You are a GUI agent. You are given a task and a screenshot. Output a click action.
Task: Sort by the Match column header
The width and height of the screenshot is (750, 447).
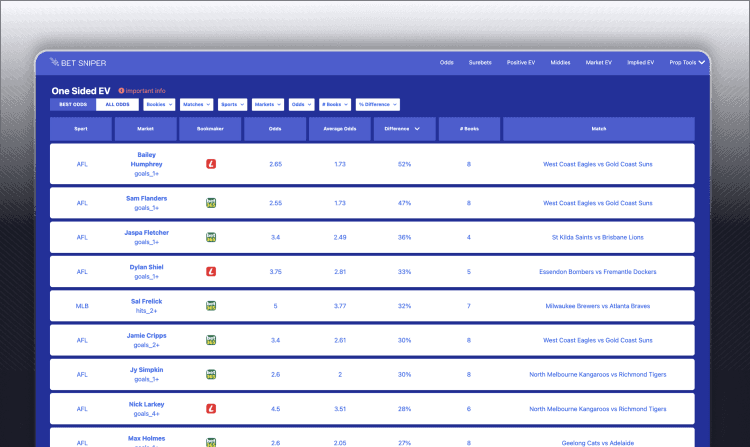click(x=599, y=129)
